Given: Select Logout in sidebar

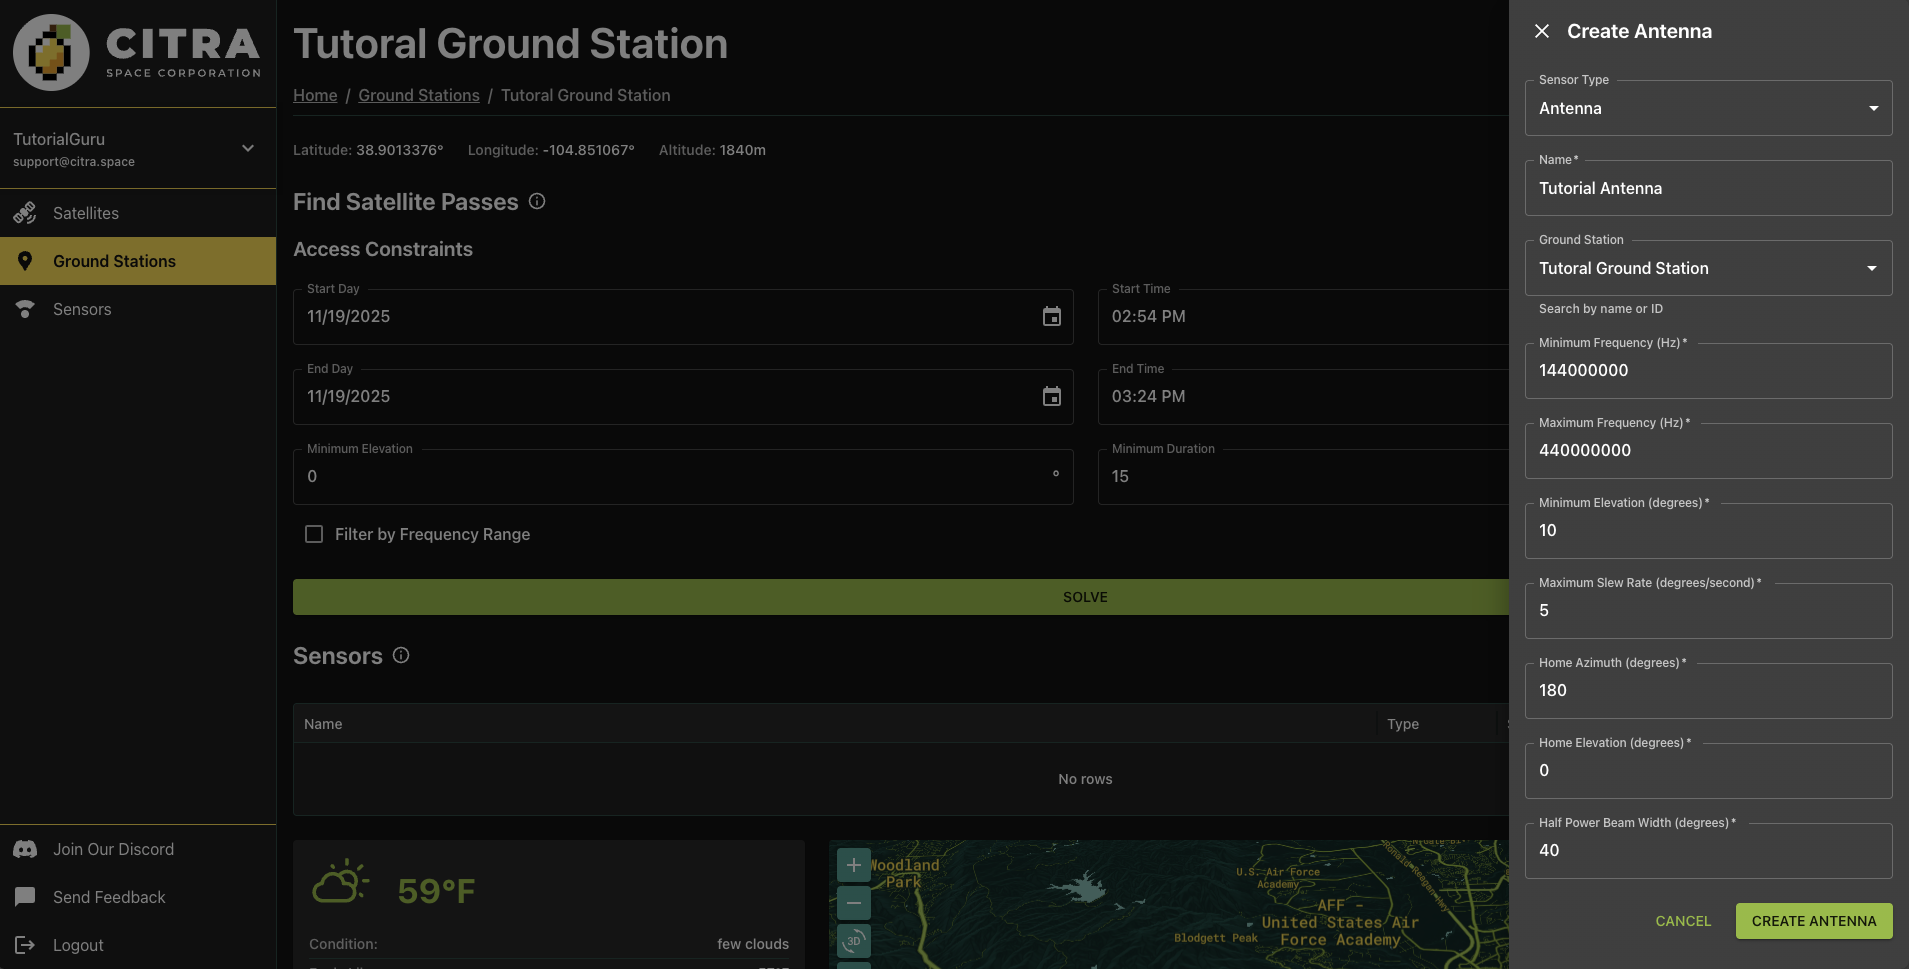Looking at the screenshot, I should 138,945.
